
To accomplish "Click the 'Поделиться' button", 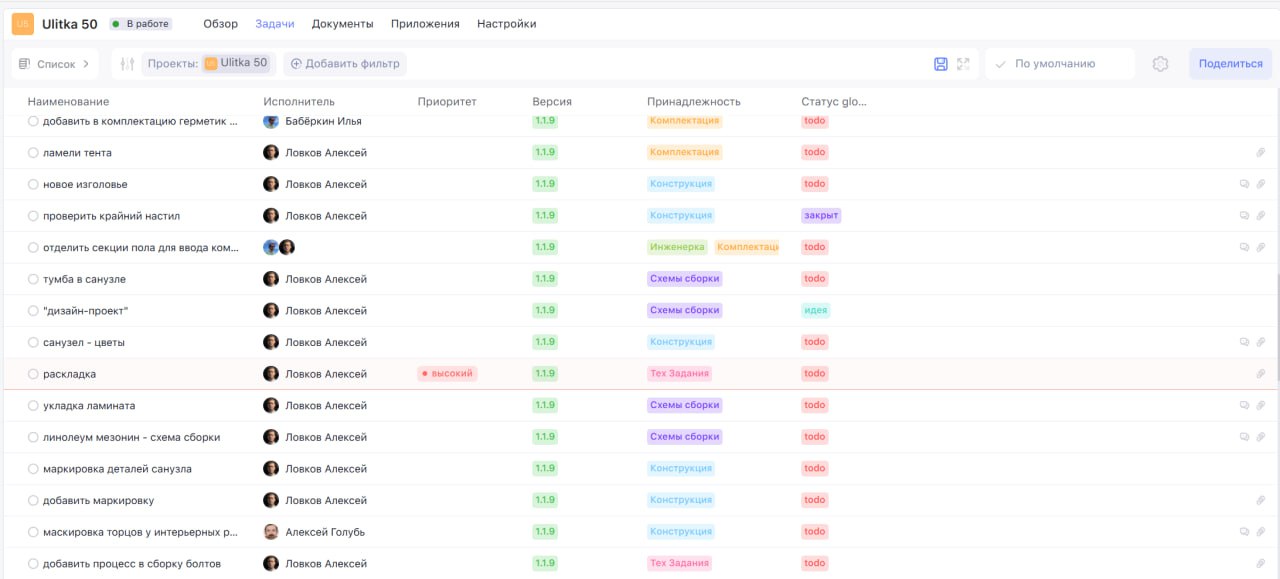I will [1230, 64].
